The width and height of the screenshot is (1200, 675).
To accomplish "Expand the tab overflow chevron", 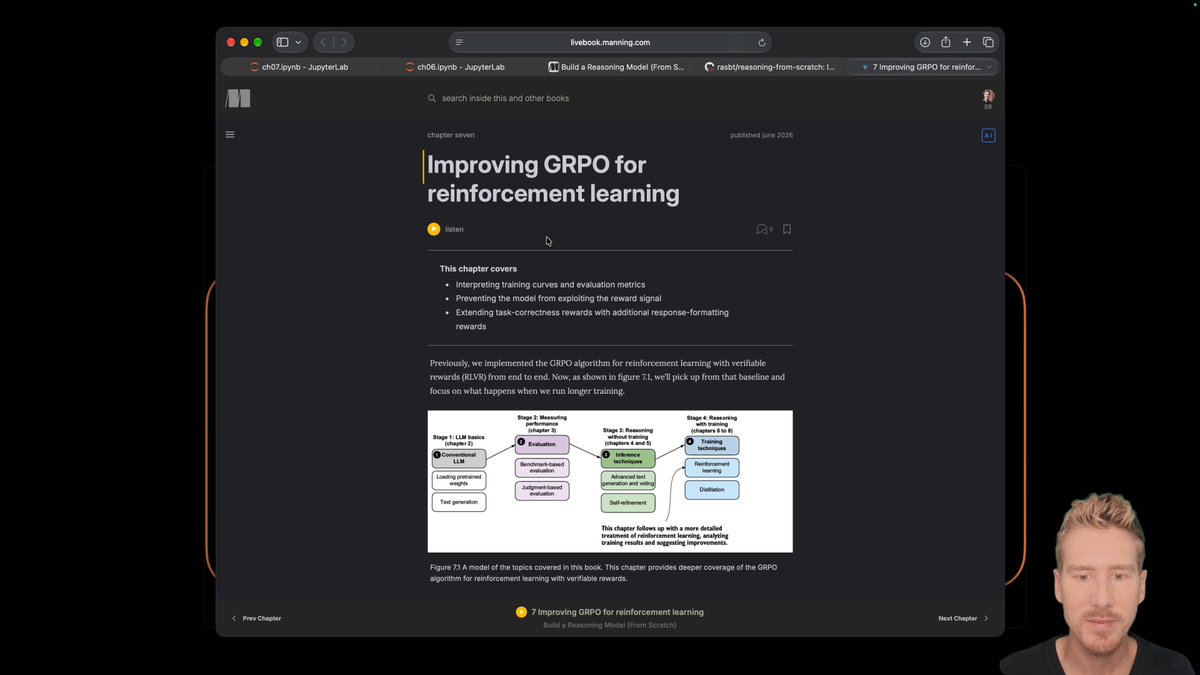I will tap(989, 67).
